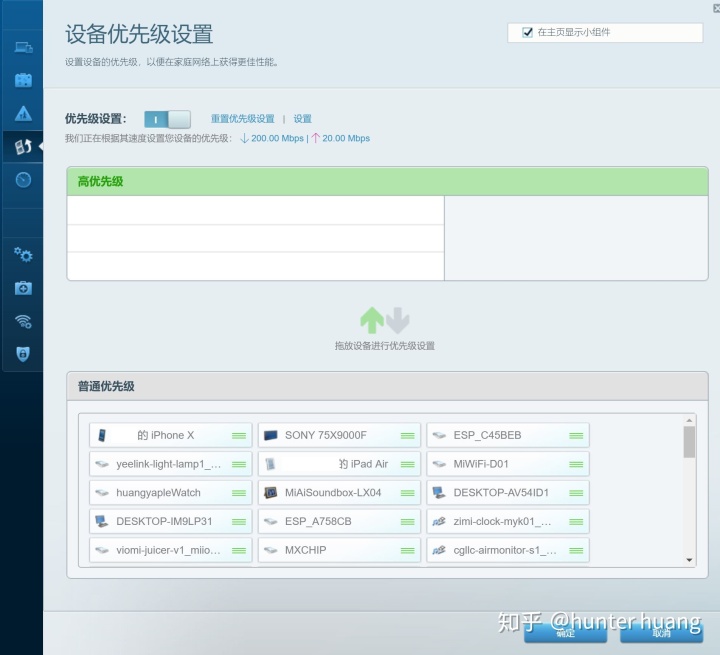This screenshot has width=720, height=655.
Task: Open the guest access briefcase icon
Action: pos(23,80)
